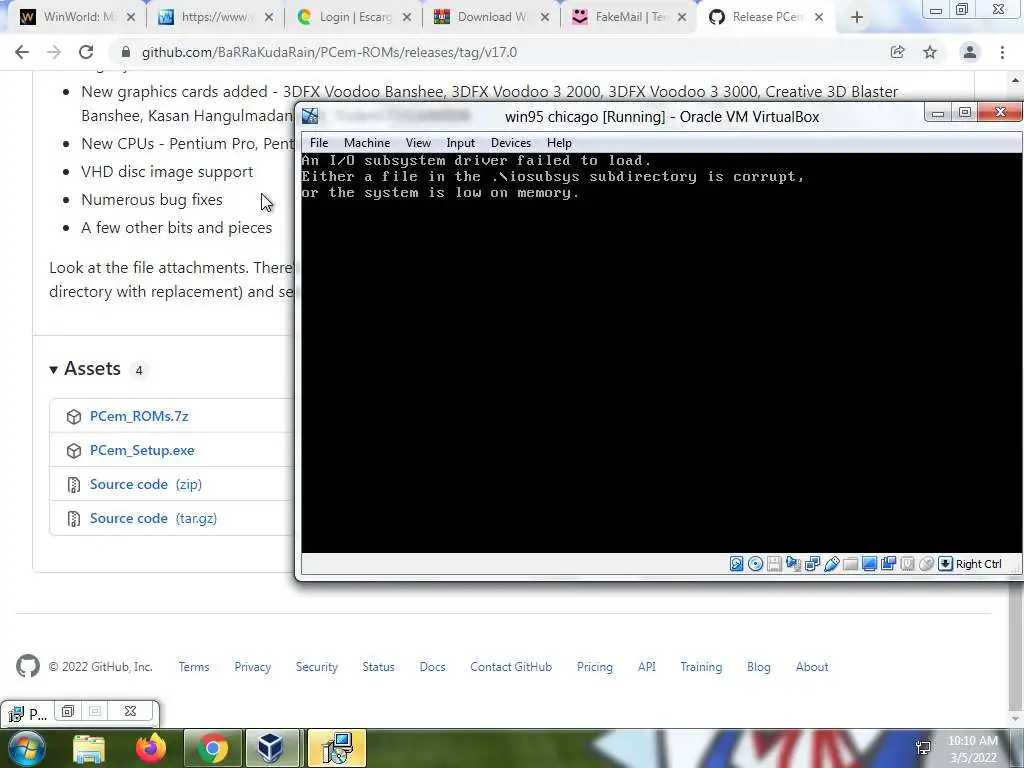The image size is (1024, 768).
Task: Click the Chrome taskbar button
Action: coord(212,748)
